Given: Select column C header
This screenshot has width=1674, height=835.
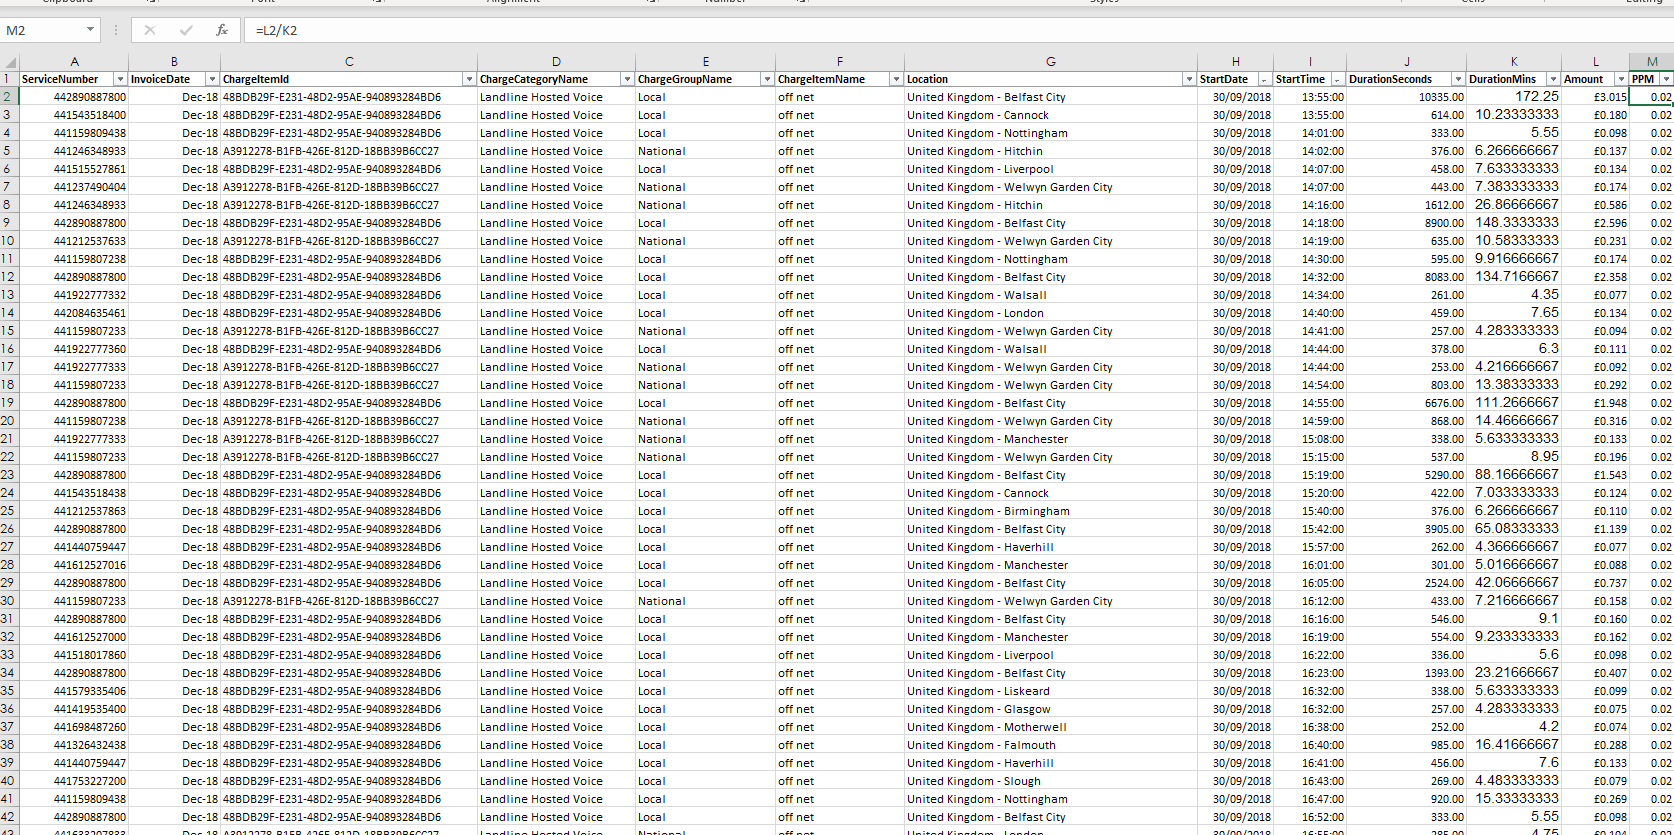Looking at the screenshot, I should tap(349, 62).
